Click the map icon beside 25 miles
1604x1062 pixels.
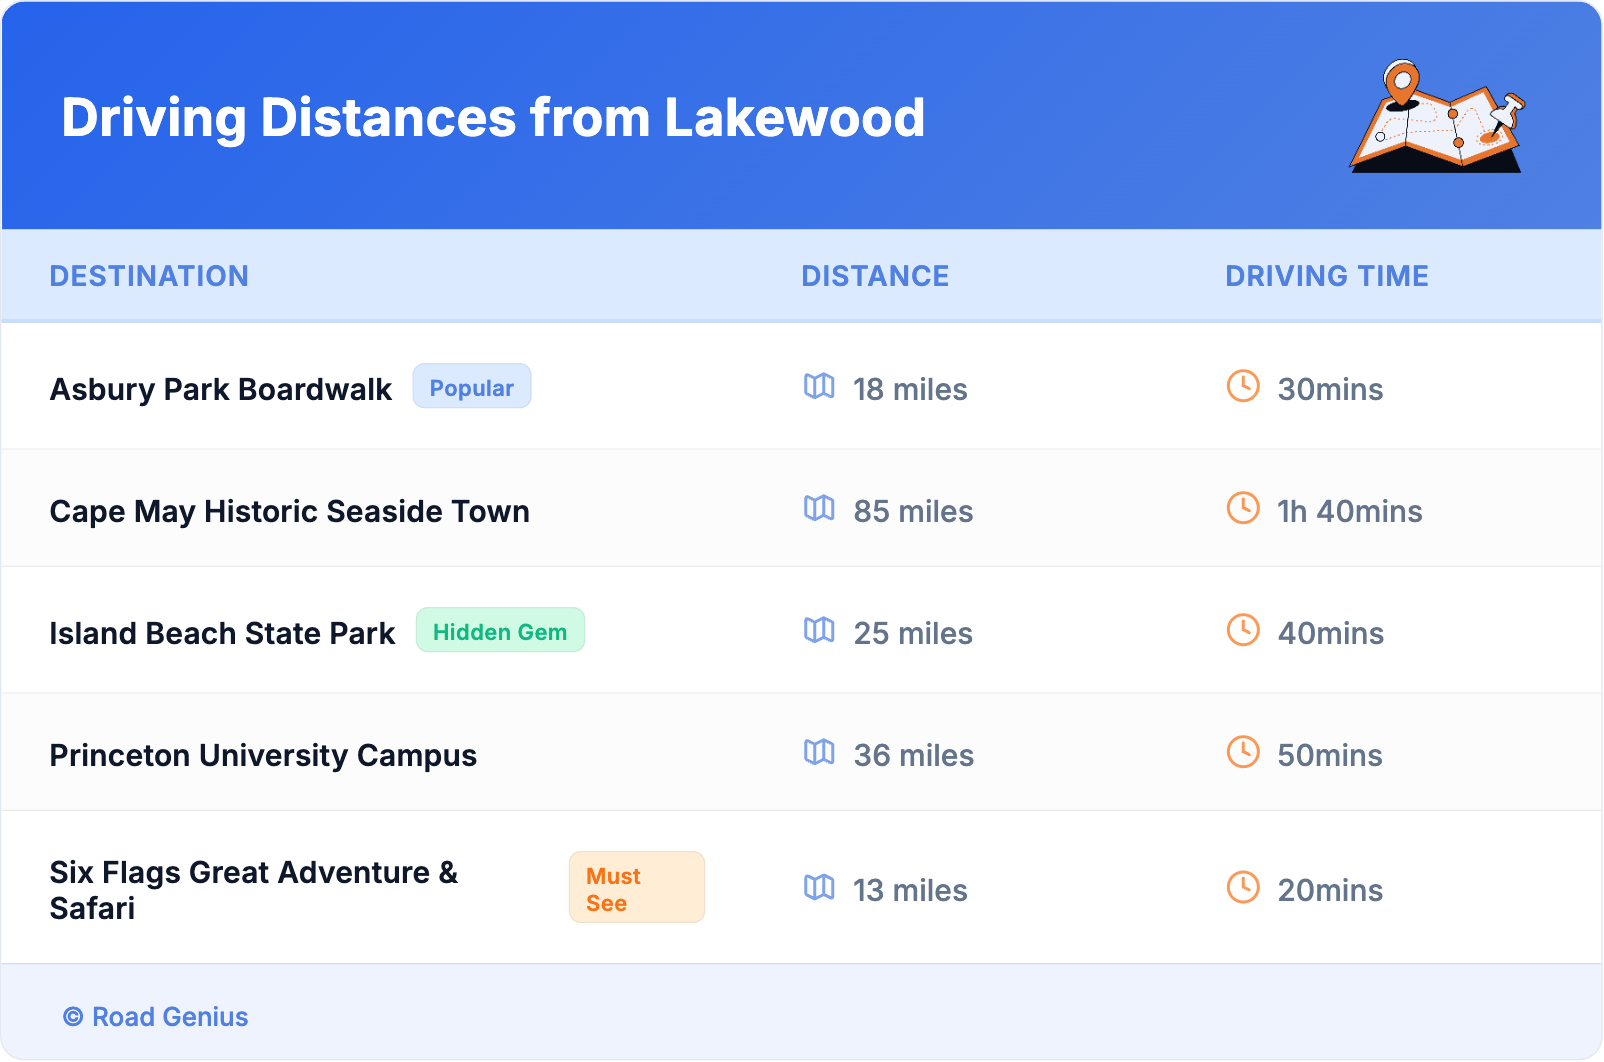point(819,630)
